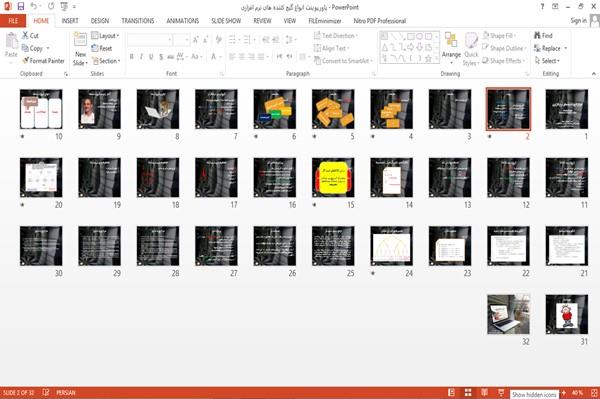Open the Arrange menu
Image resolution: width=600 pixels, height=399 pixels.
pos(451,48)
